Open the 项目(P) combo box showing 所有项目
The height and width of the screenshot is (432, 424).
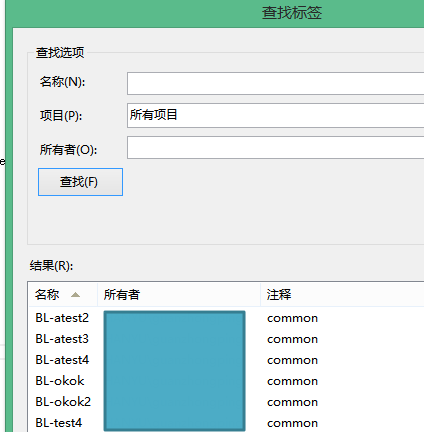click(x=275, y=115)
